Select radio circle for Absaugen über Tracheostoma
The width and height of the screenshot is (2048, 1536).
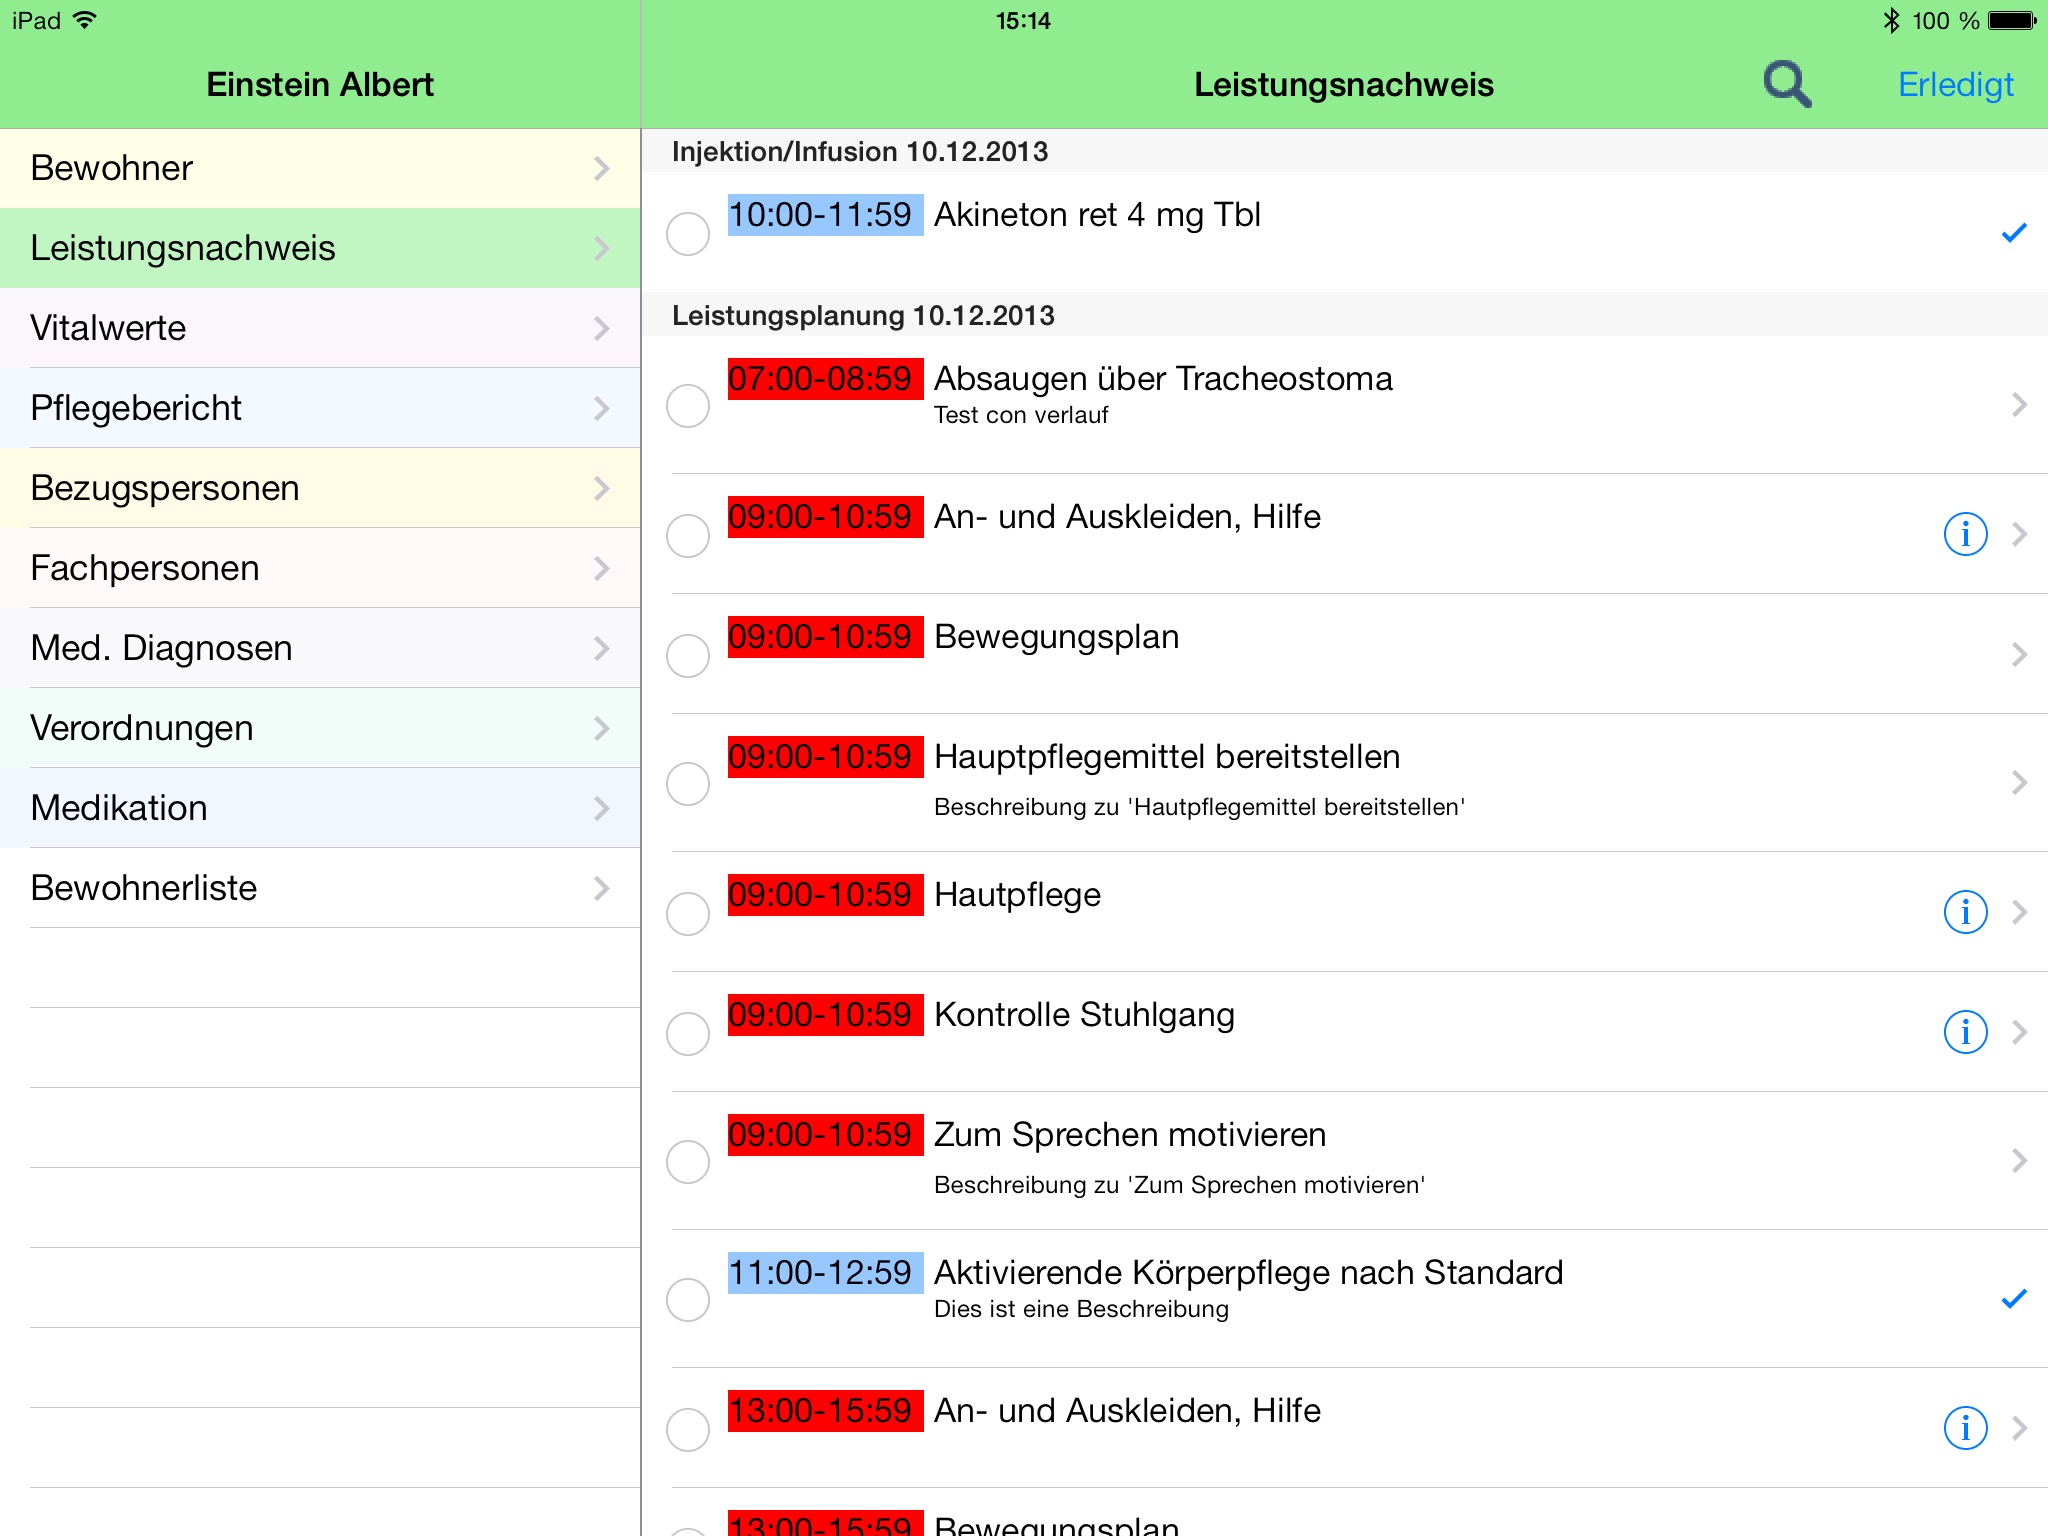coord(688,406)
